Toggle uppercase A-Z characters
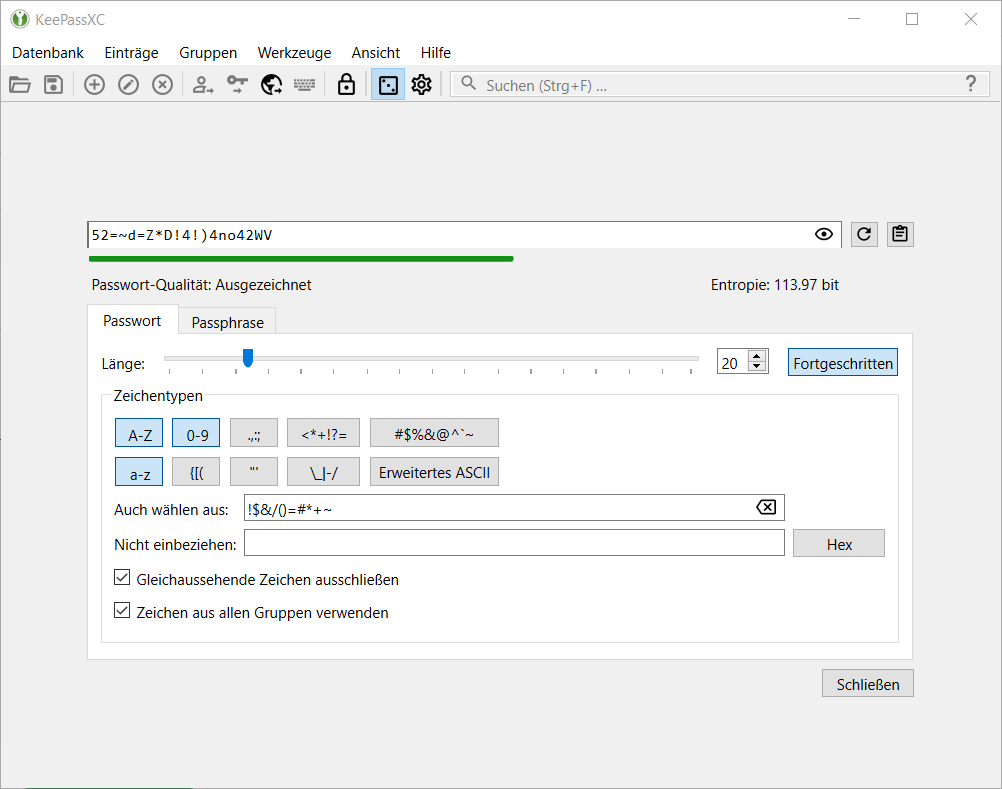 coord(139,433)
